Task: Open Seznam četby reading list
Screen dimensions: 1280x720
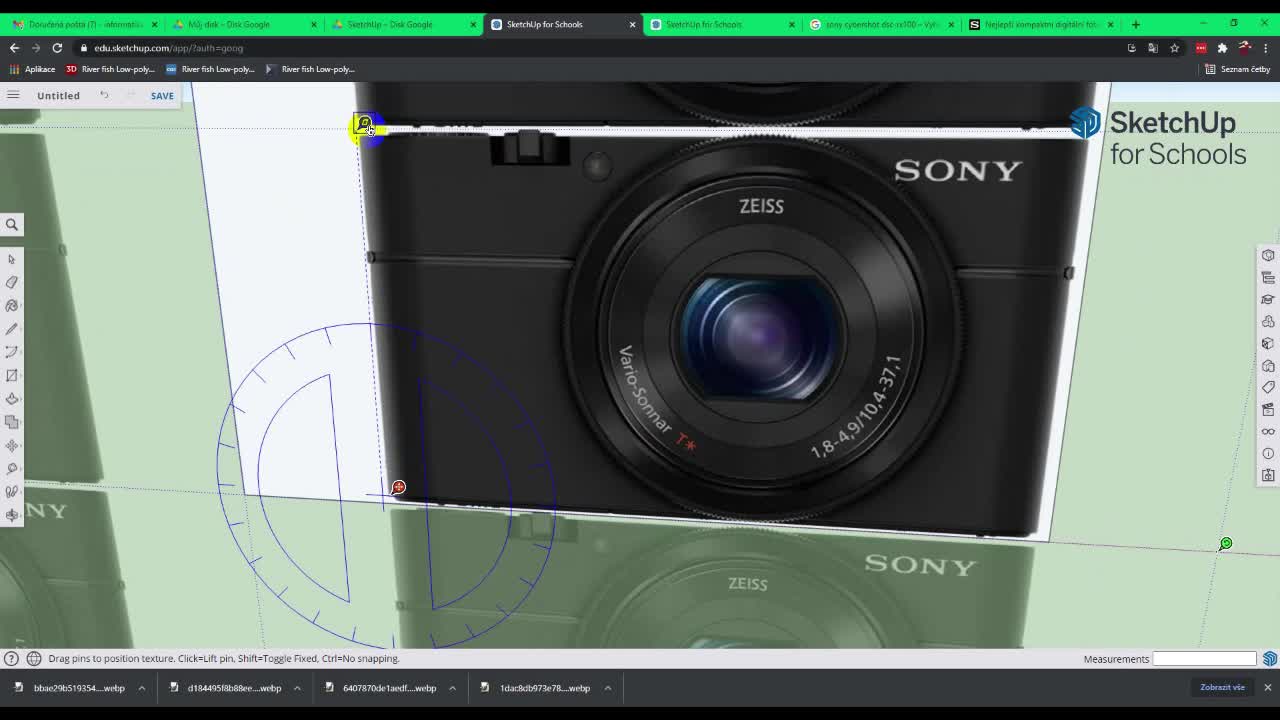Action: click(1237, 69)
